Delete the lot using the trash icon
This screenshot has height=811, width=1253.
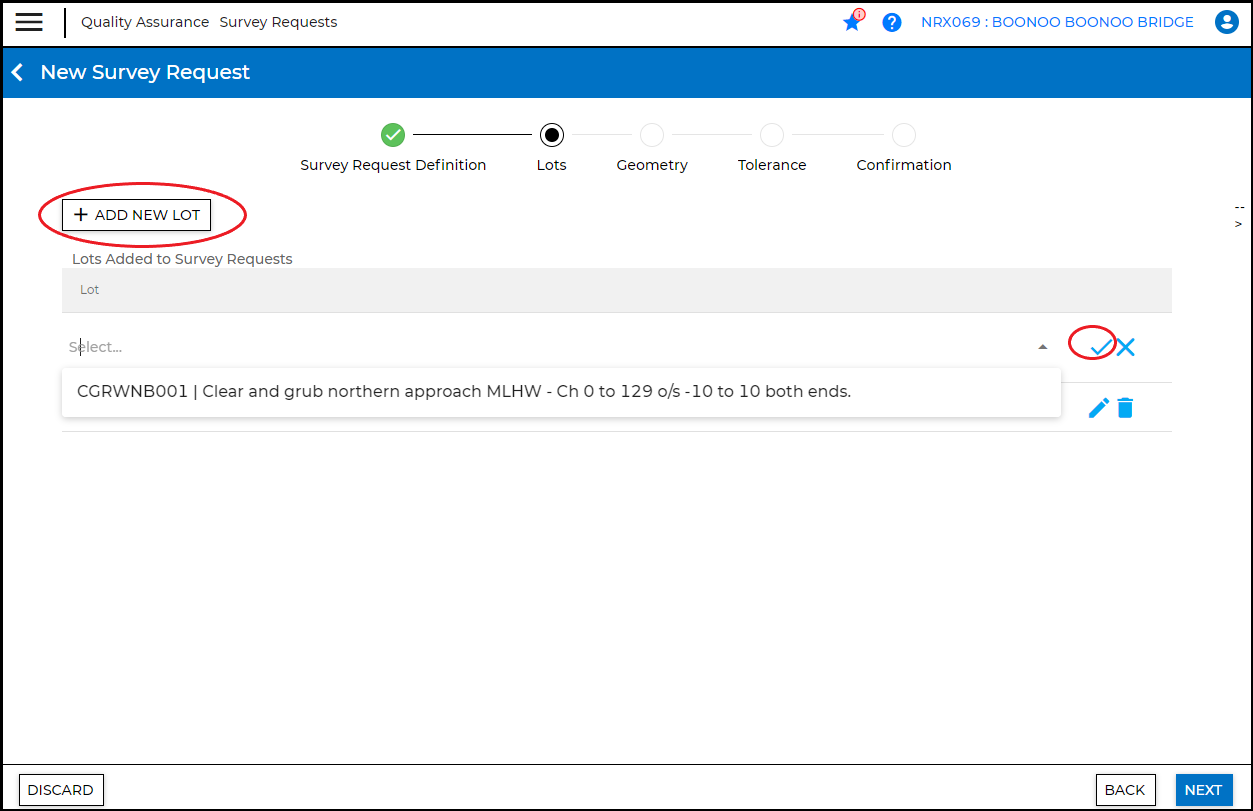[1125, 408]
